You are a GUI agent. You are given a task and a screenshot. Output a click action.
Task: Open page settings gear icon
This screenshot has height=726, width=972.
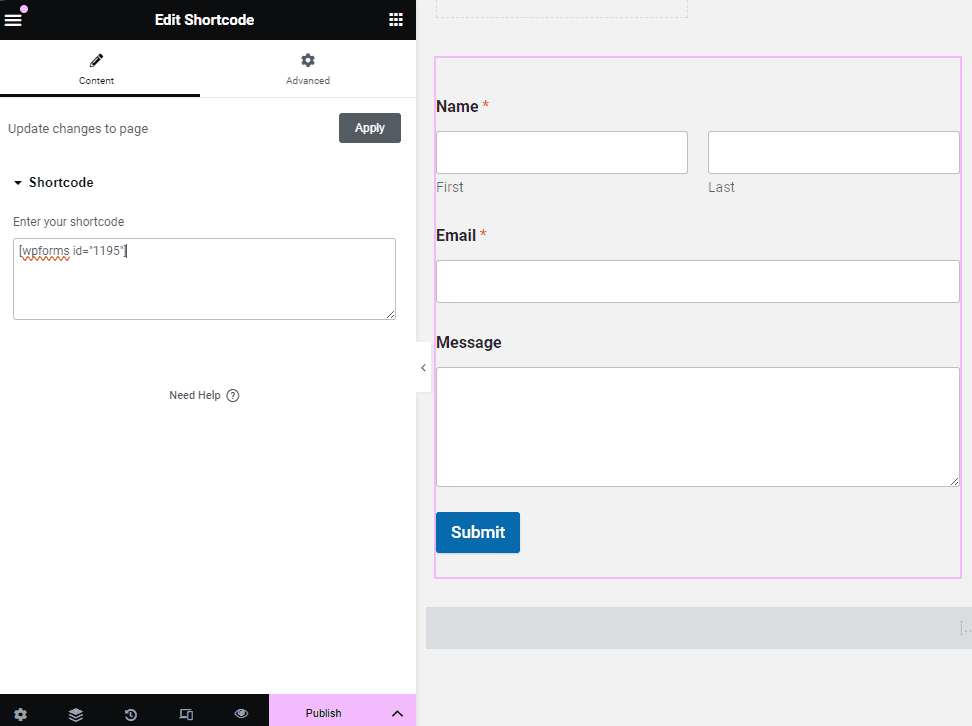point(20,714)
